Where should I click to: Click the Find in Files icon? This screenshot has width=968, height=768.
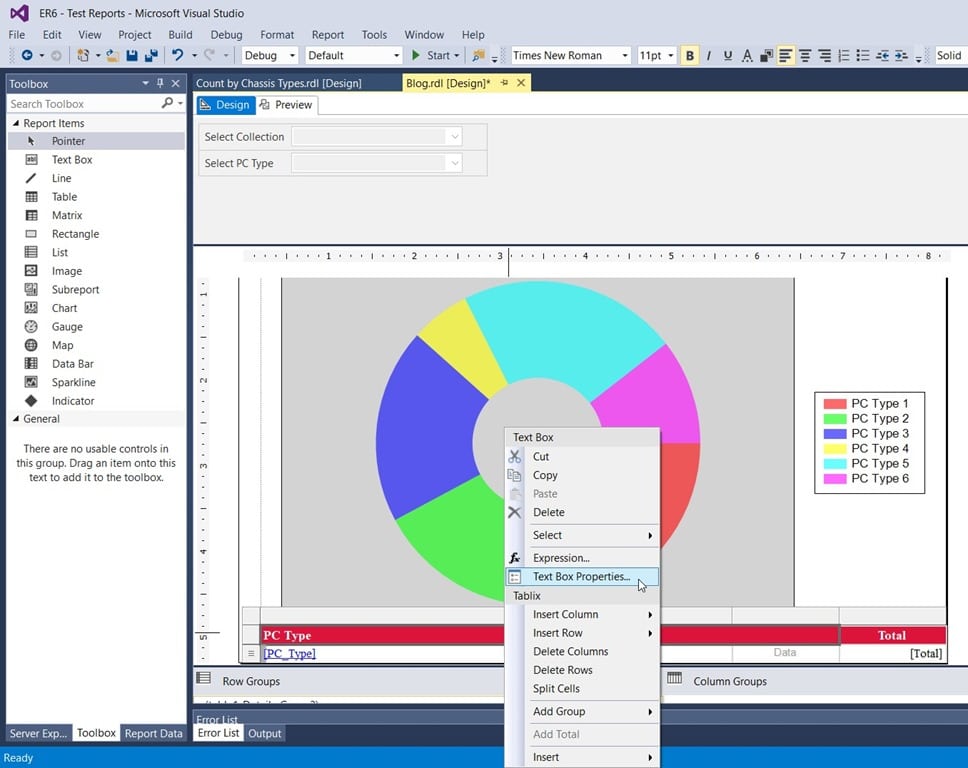coord(478,56)
